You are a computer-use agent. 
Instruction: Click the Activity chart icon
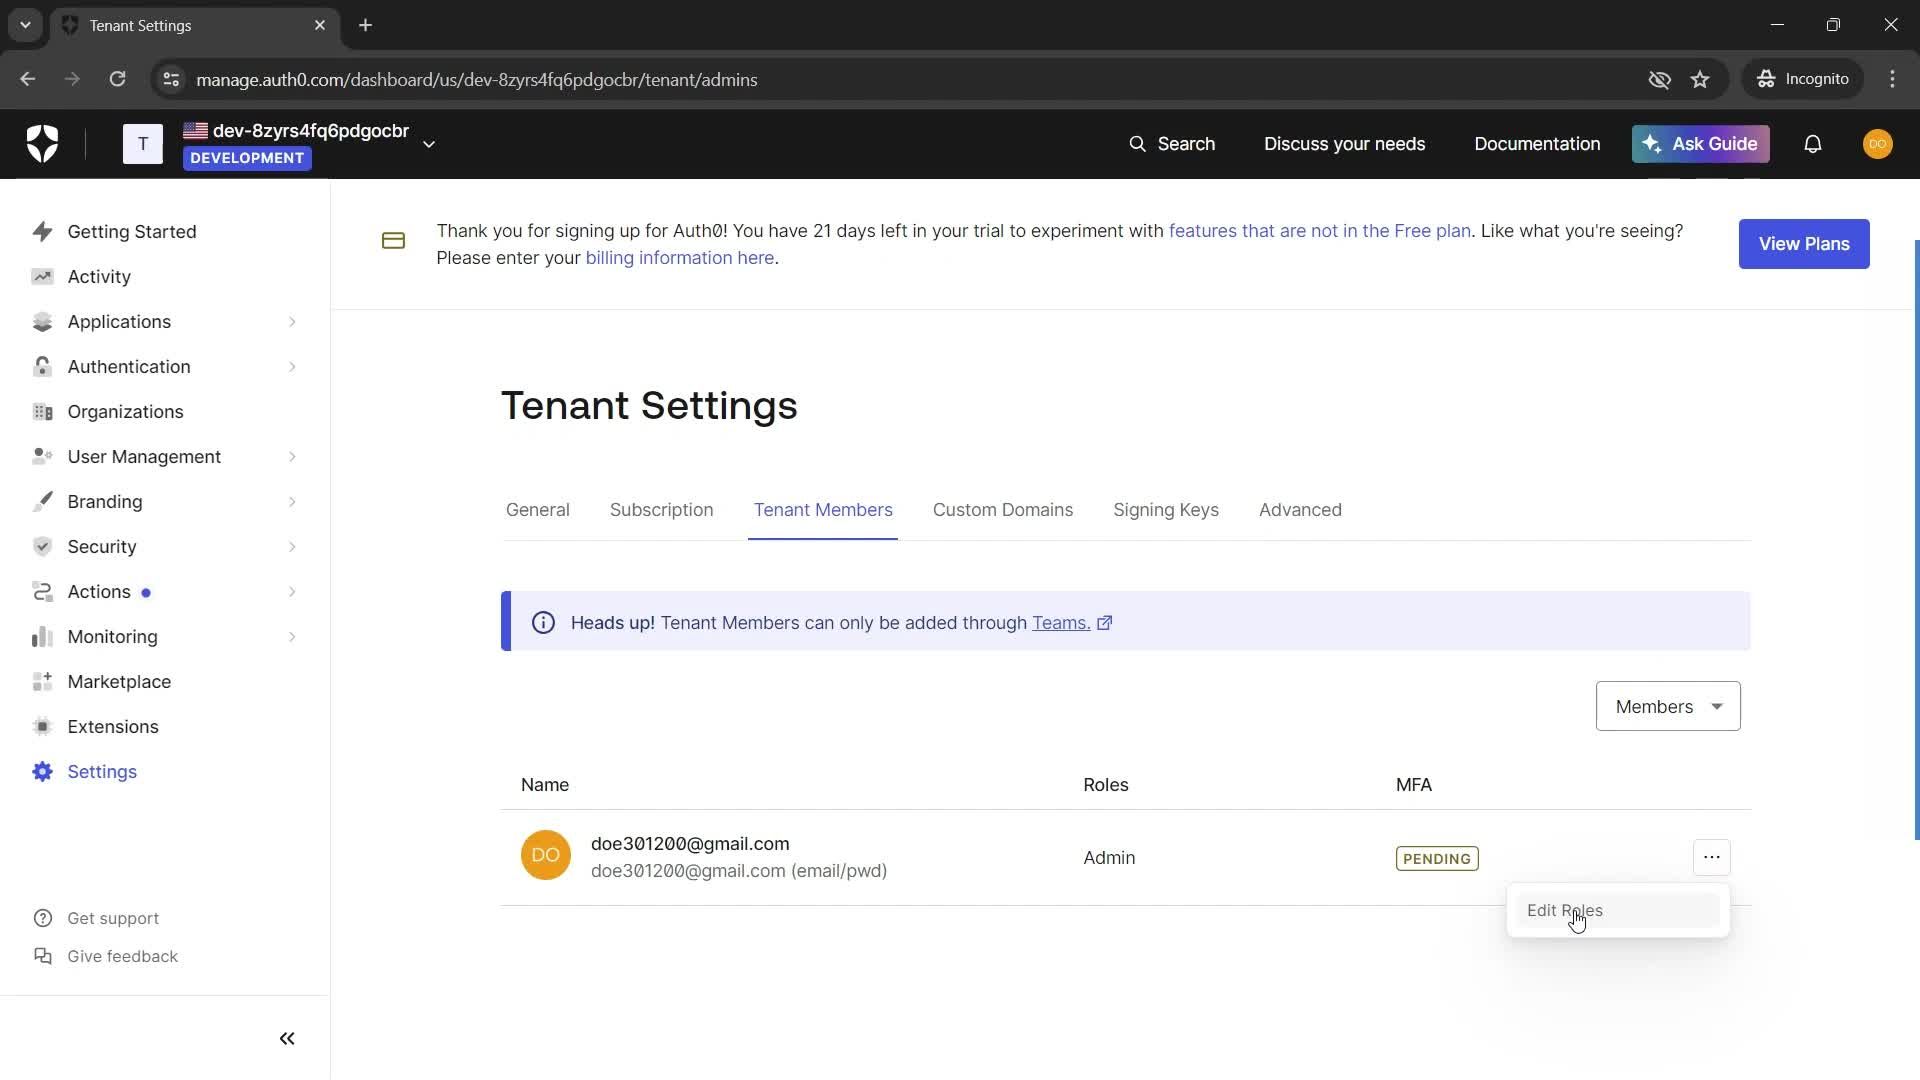42,276
